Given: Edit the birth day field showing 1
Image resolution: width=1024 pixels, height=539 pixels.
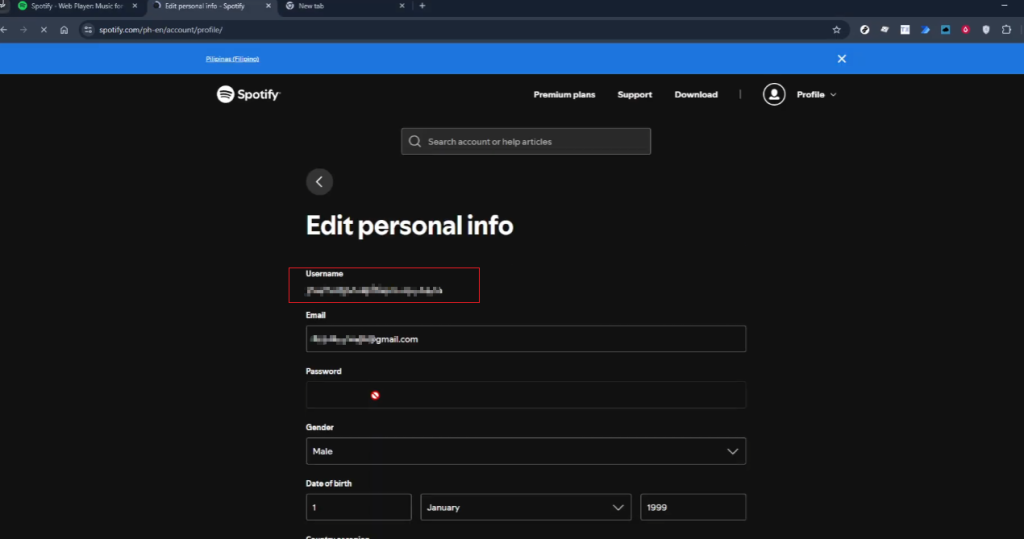Looking at the screenshot, I should pos(359,508).
